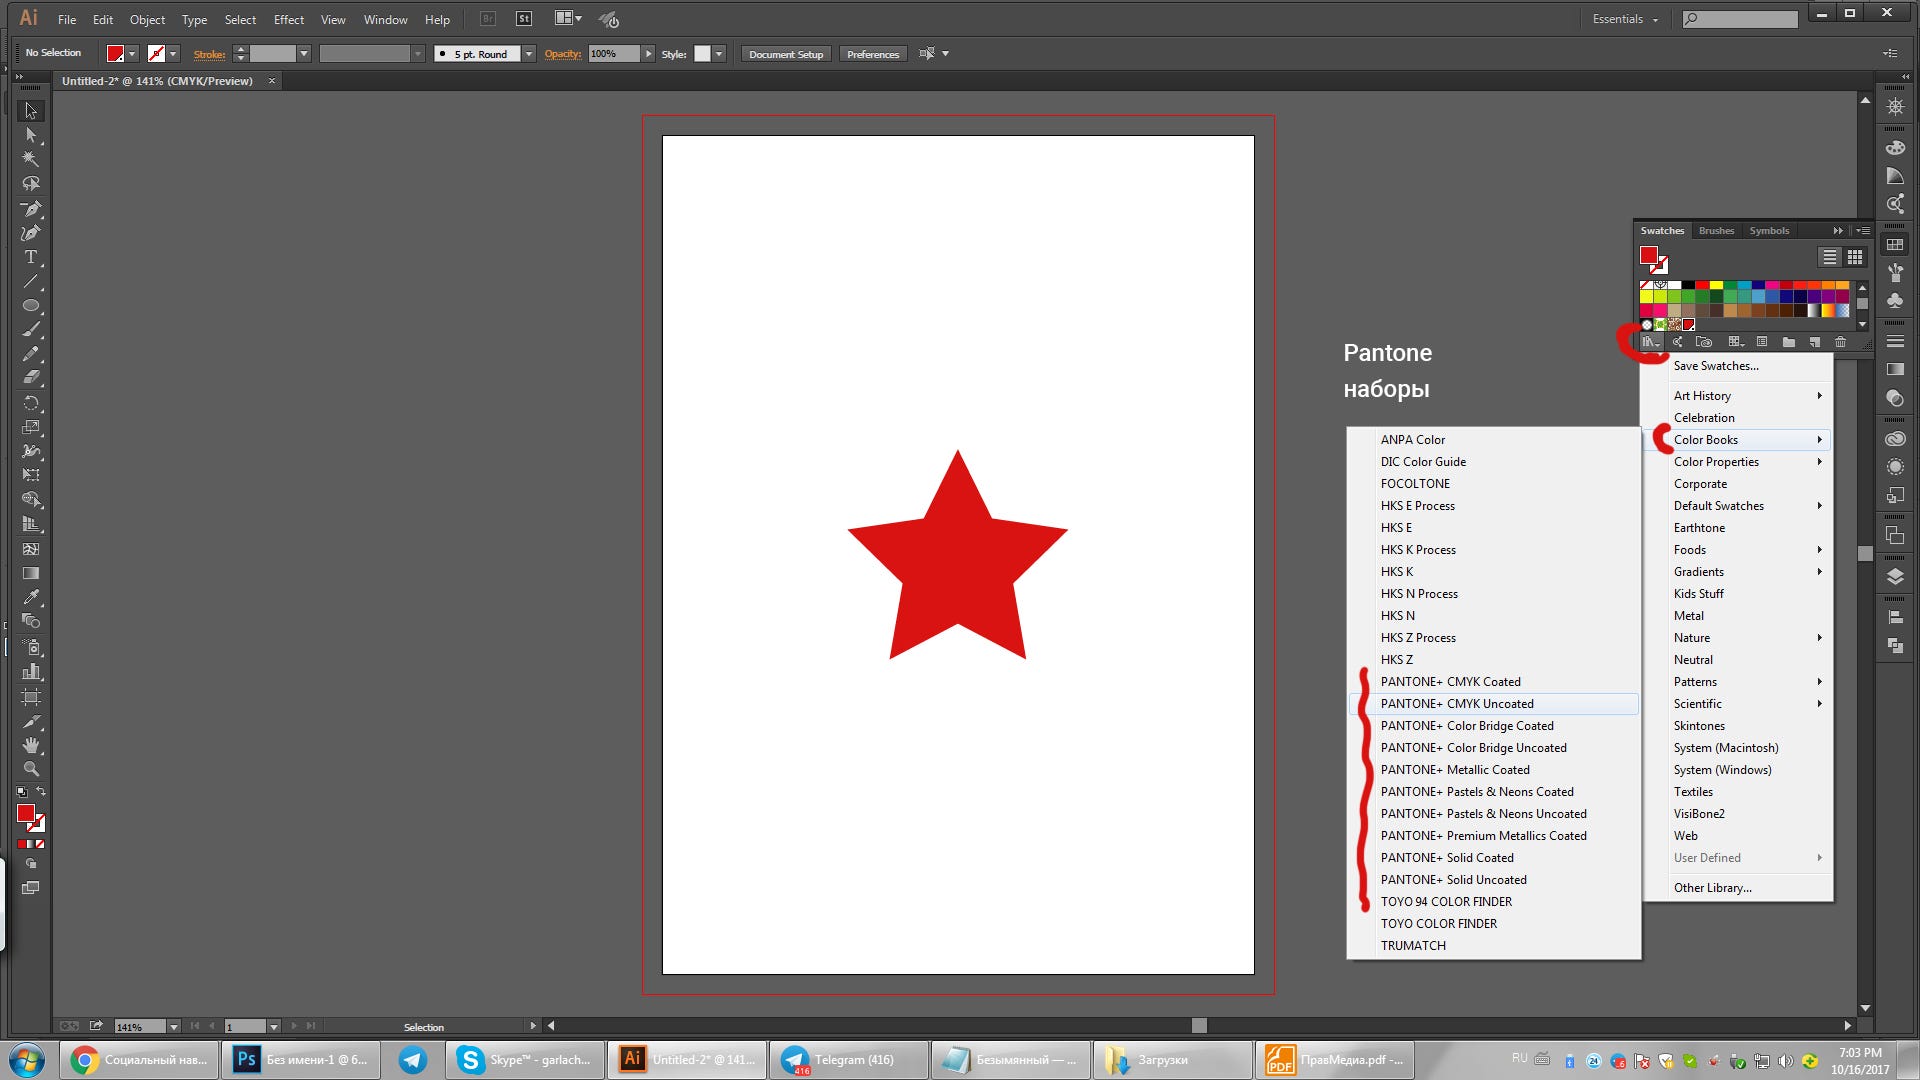The height and width of the screenshot is (1080, 1920).
Task: Reset default fill and stroke in toolbar
Action: 22,792
